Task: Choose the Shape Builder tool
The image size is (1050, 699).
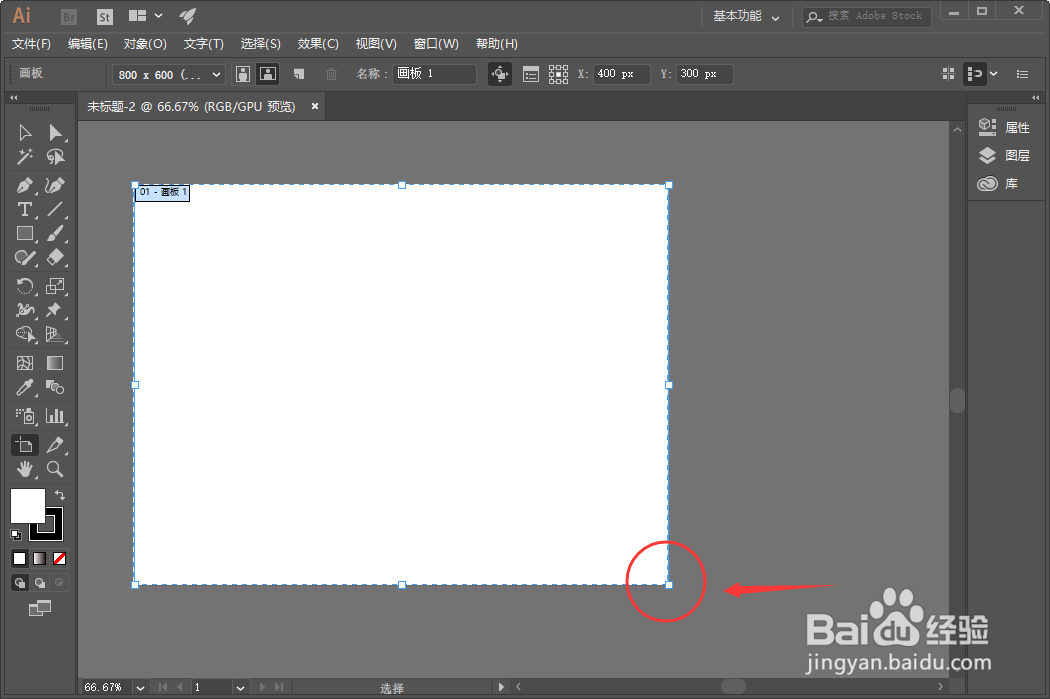Action: (x=25, y=333)
